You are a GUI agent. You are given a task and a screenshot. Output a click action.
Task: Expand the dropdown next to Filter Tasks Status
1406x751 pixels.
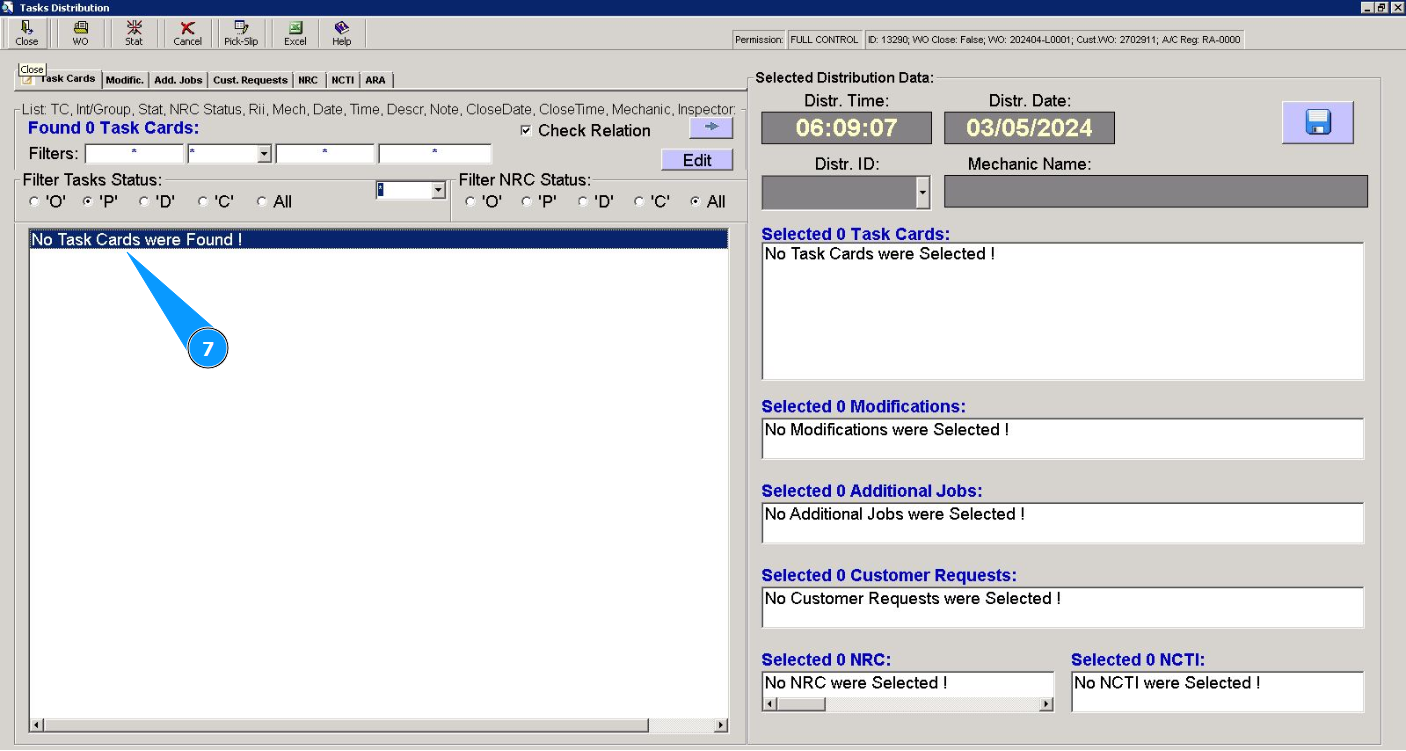pos(437,190)
